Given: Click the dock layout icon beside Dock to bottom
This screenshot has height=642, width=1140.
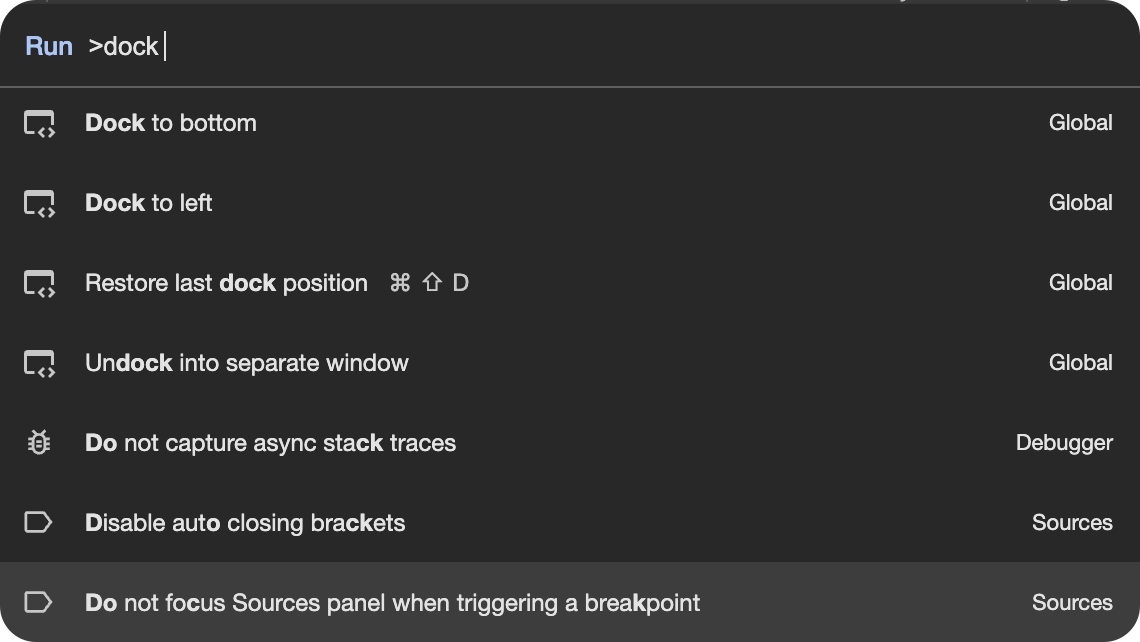Looking at the screenshot, I should point(38,122).
